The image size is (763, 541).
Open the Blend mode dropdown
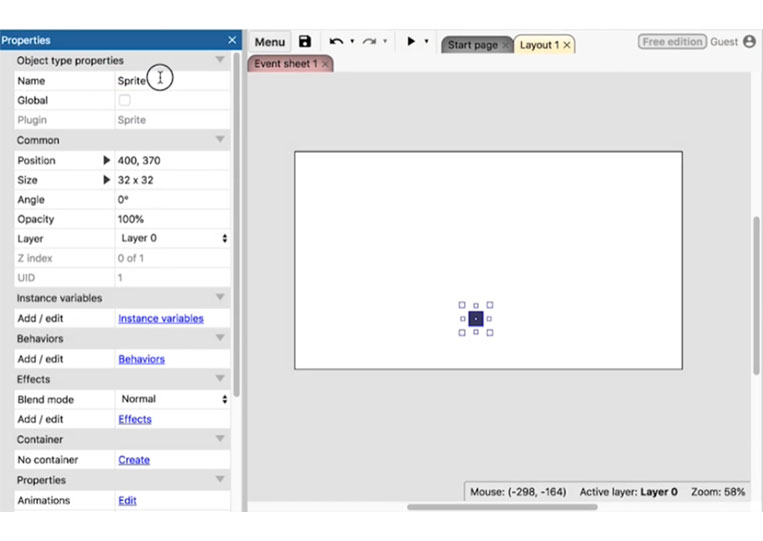[x=172, y=399]
